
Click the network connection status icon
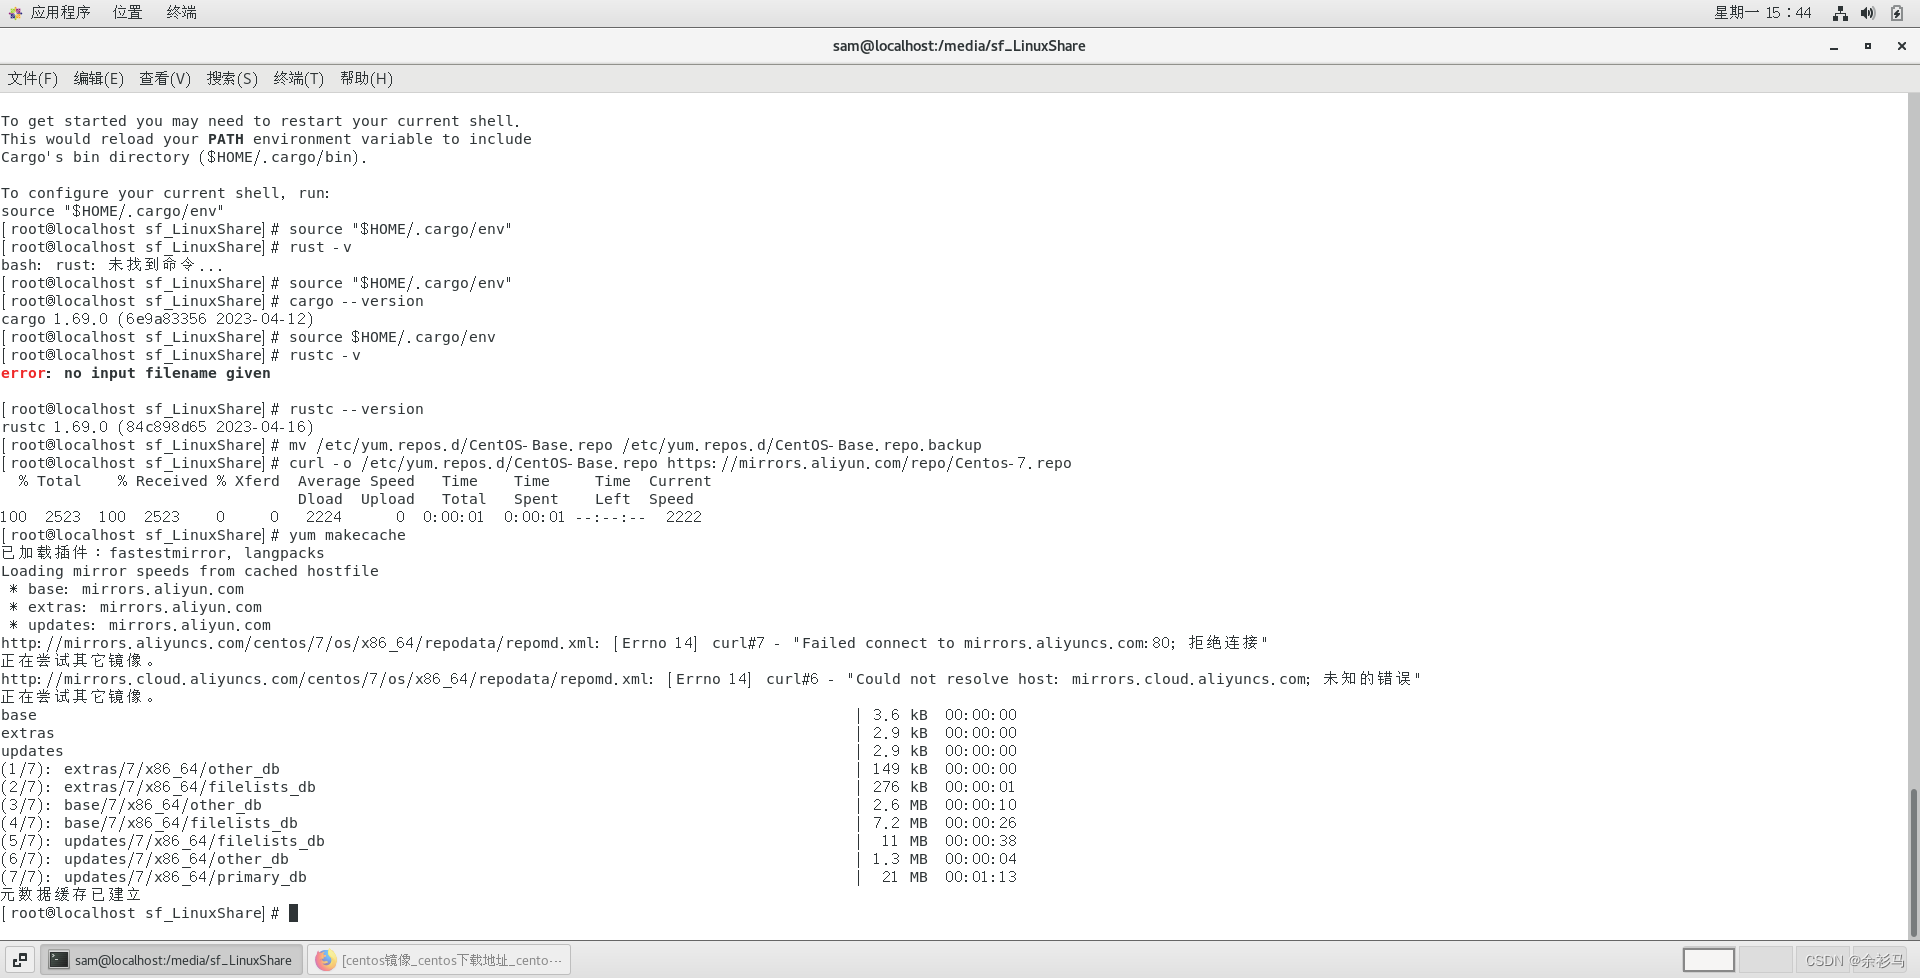pyautogui.click(x=1839, y=13)
